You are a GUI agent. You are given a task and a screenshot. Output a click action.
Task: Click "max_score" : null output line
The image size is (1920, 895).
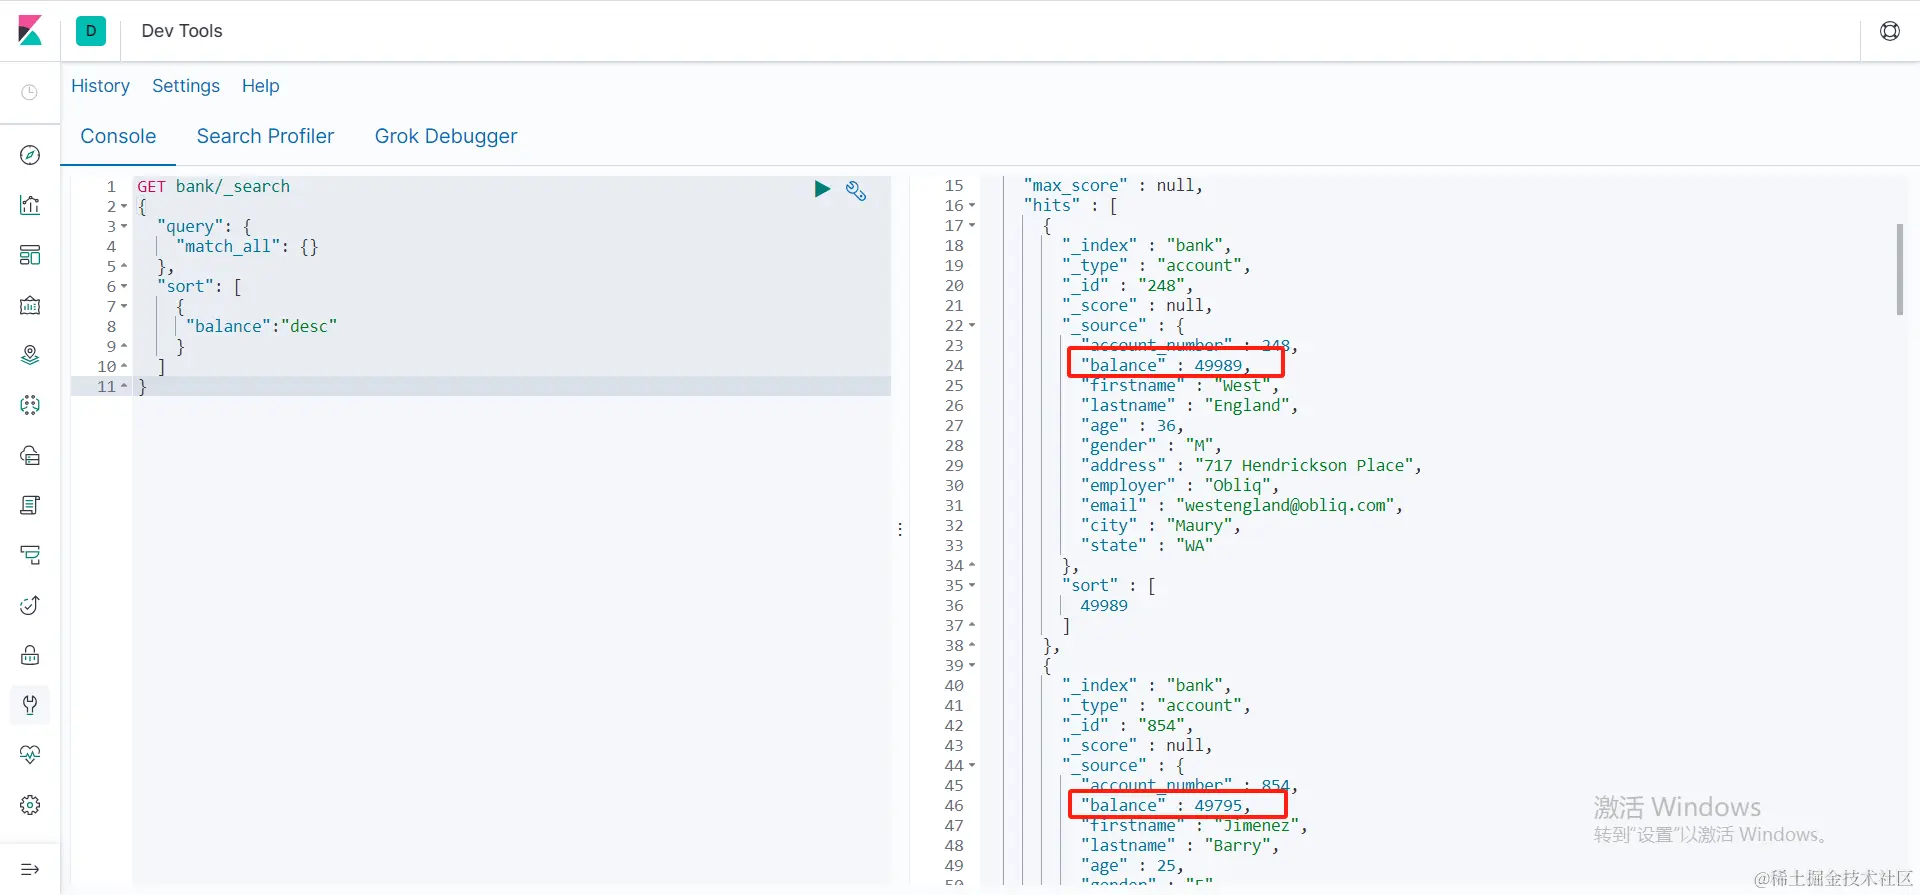click(1113, 186)
